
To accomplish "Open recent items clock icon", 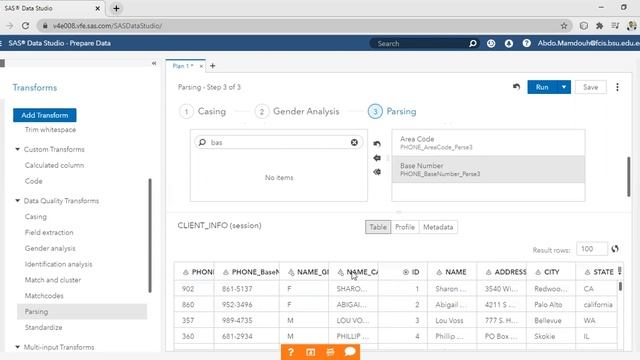I will pos(491,43).
